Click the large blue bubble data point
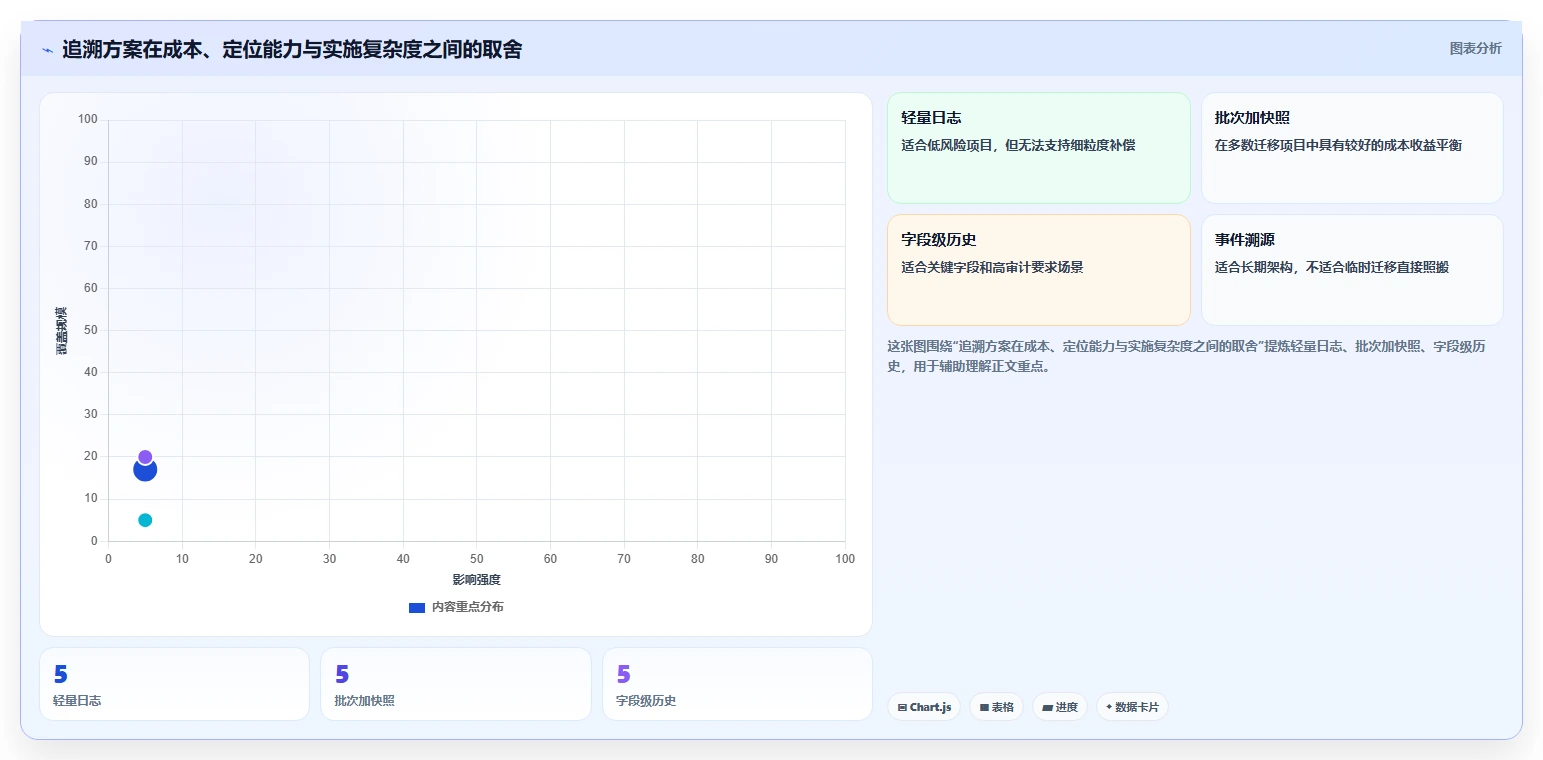Image resolution: width=1543 pixels, height=760 pixels. (145, 470)
